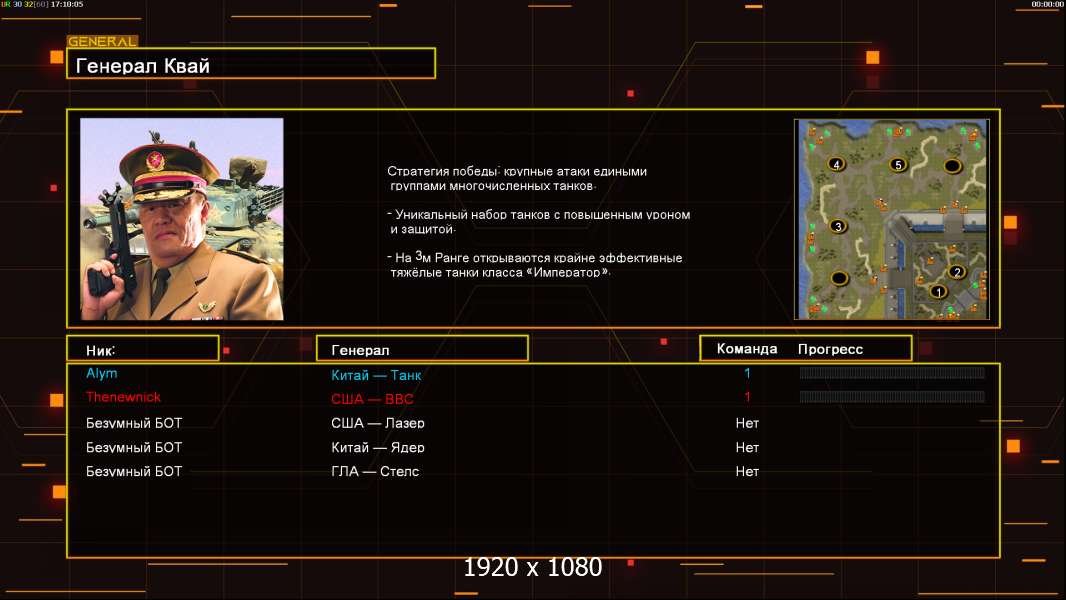
Task: Click 'Китай — Танк' general entry
Action: pyautogui.click(x=376, y=375)
